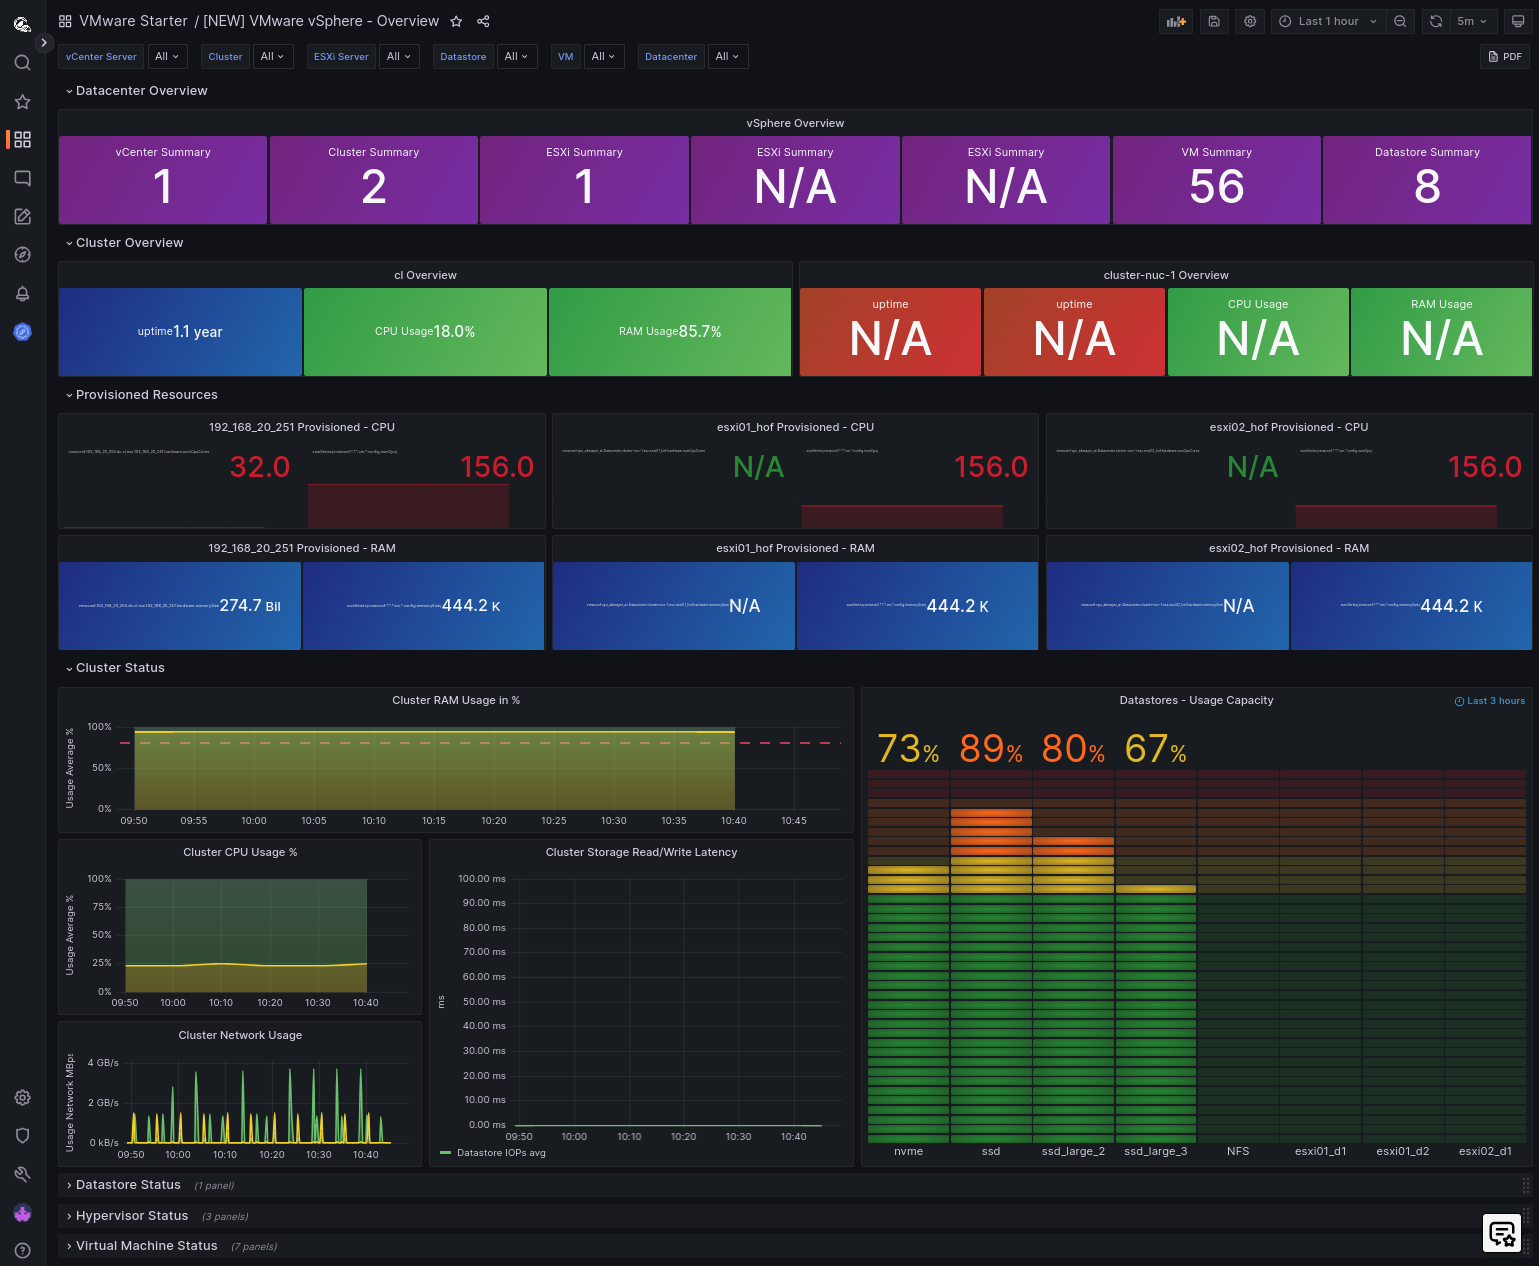Open the Datacenter All dropdown
Viewport: 1539px width, 1266px height.
point(728,57)
